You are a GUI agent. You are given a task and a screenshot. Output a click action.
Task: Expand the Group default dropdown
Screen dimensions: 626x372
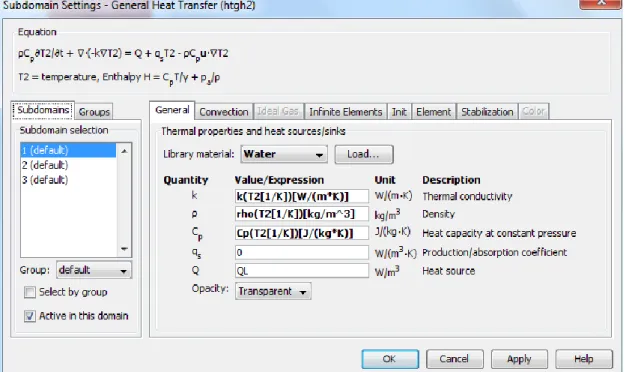coord(94,270)
